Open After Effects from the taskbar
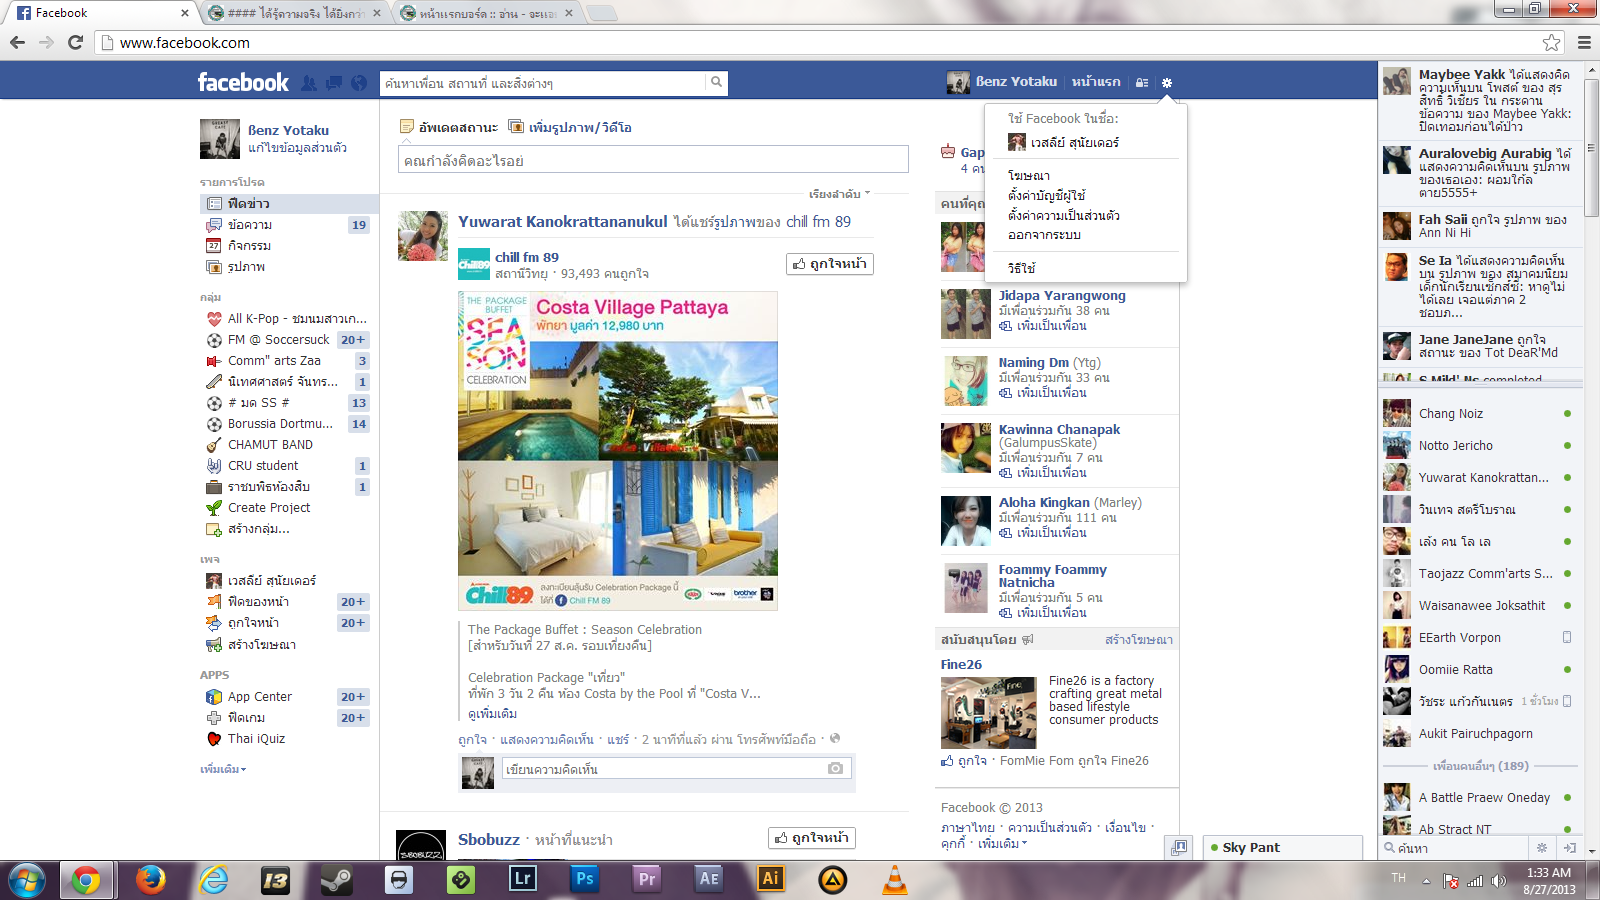The image size is (1600, 900). tap(709, 879)
